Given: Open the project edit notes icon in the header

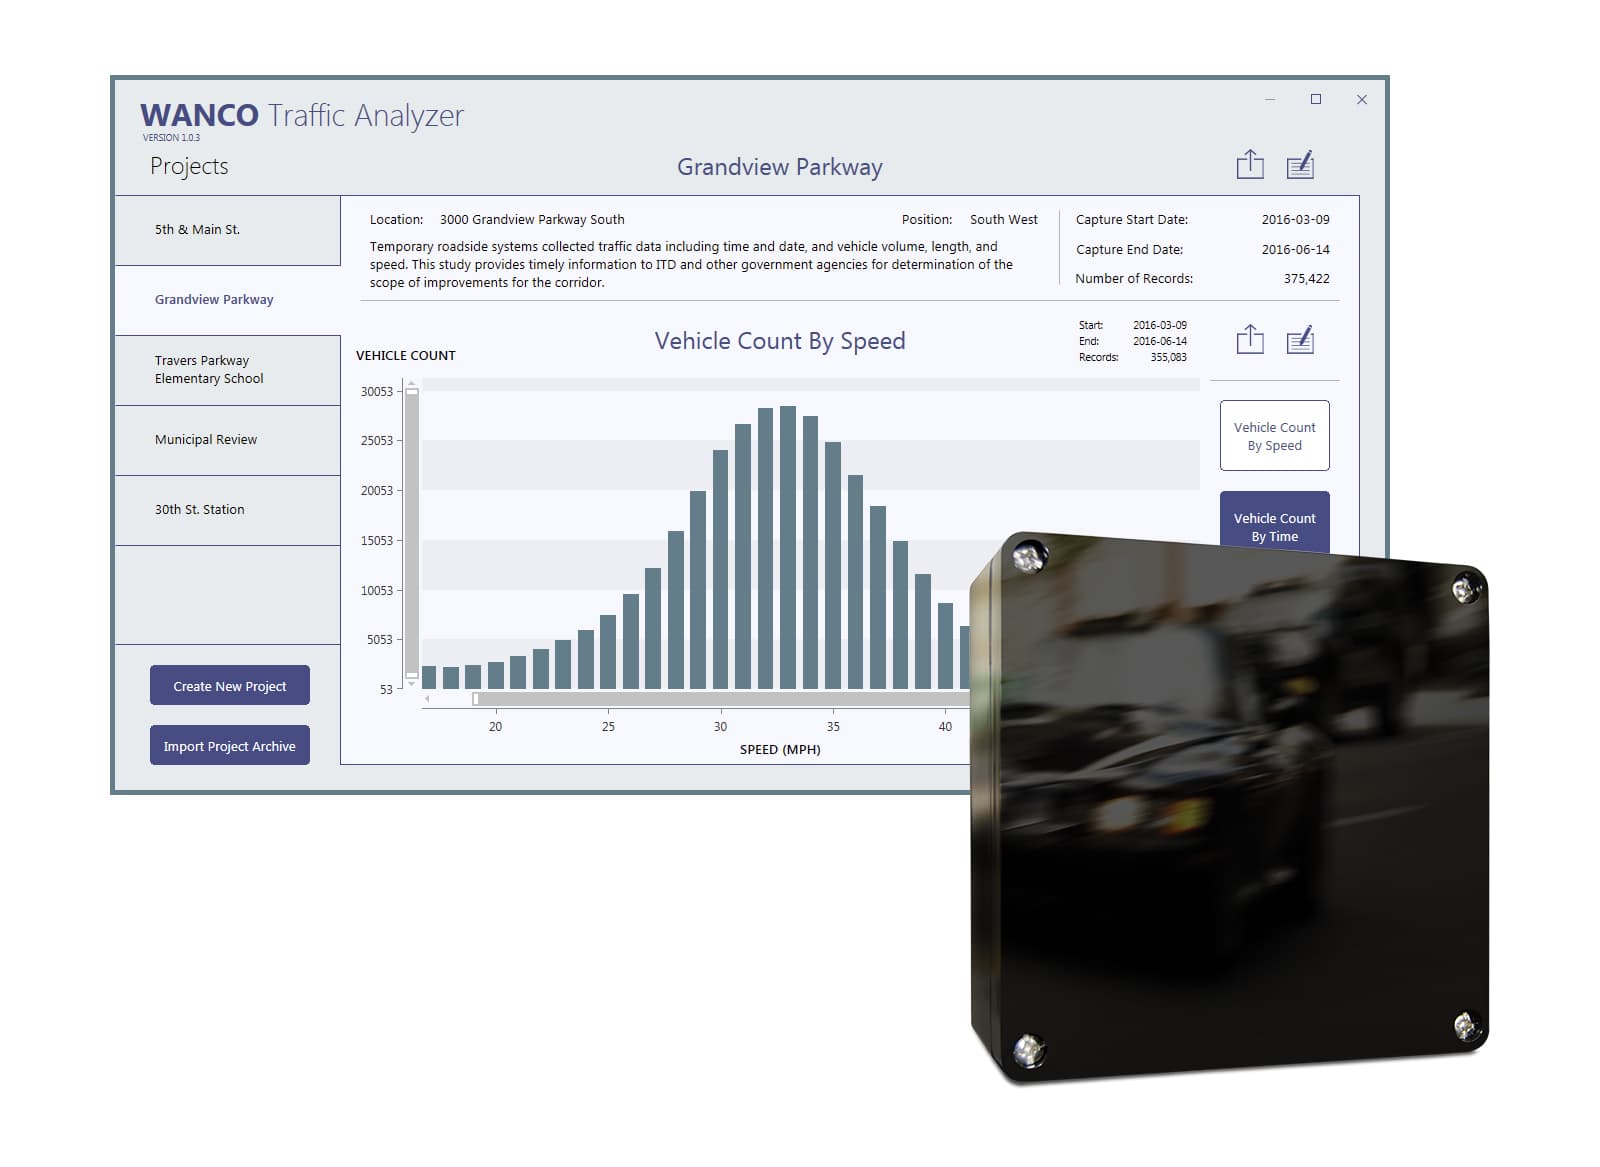Looking at the screenshot, I should 1300,165.
